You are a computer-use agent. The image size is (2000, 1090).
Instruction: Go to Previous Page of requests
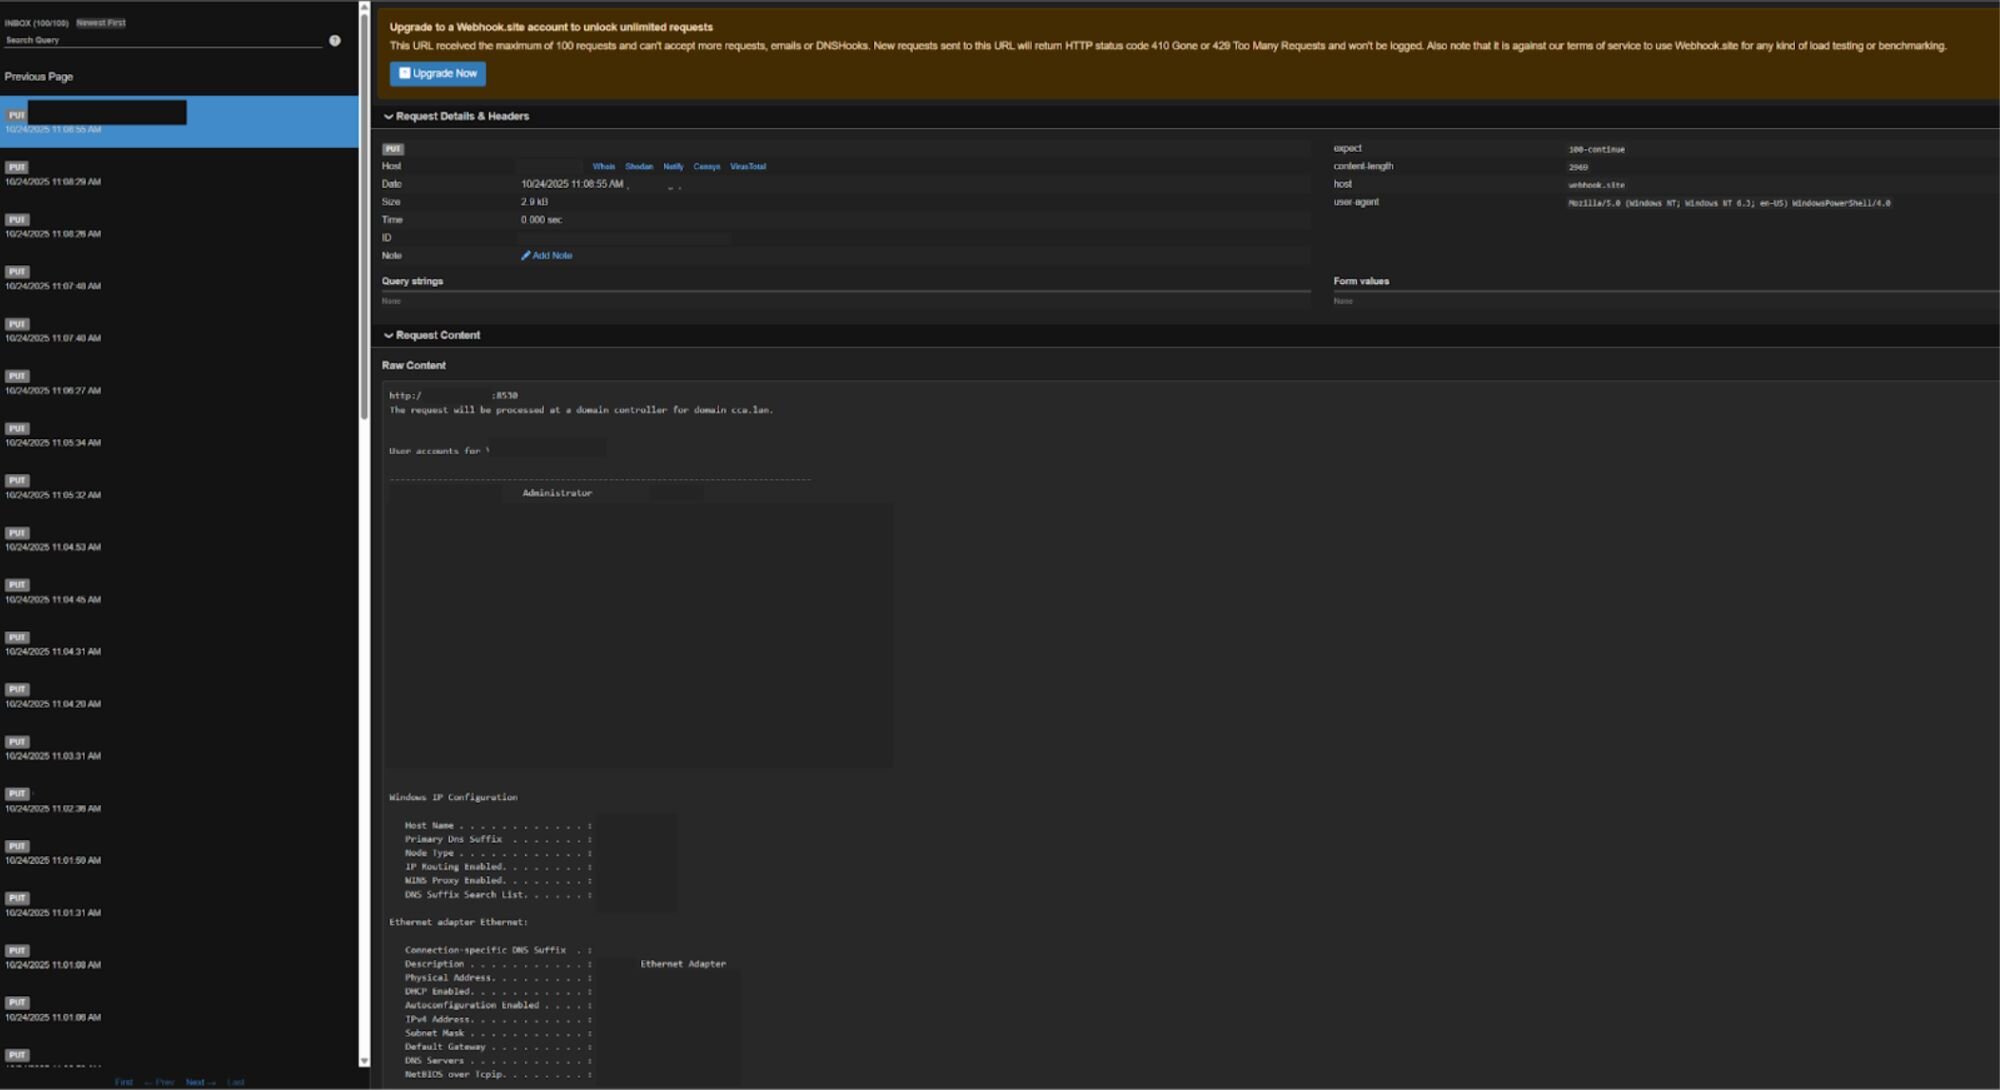click(39, 77)
